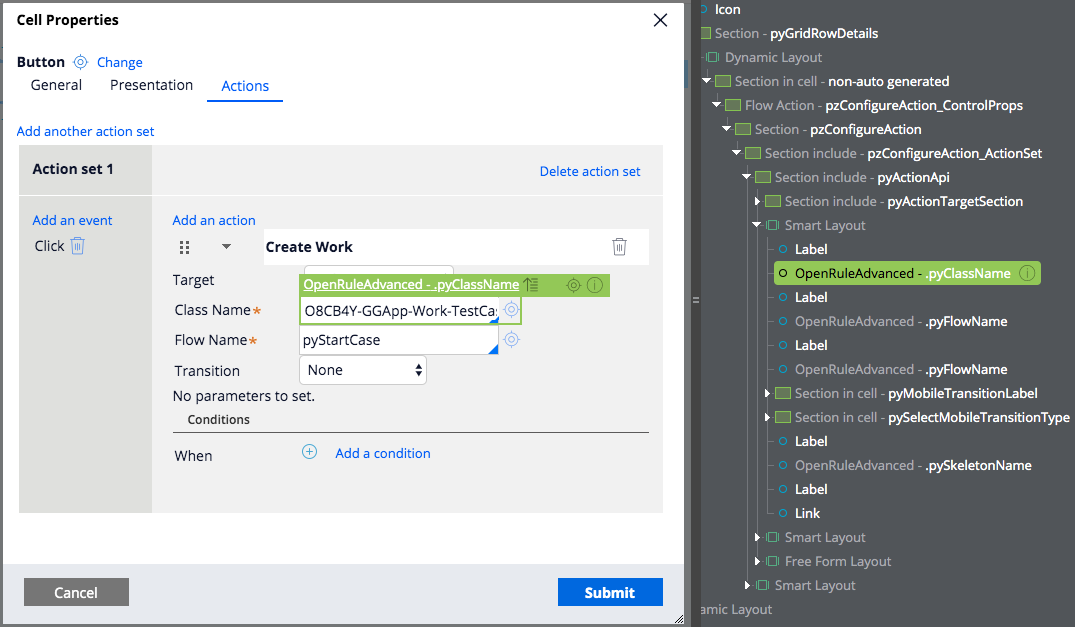
Task: Delete the Click event with trash icon
Action: pyautogui.click(x=77, y=246)
